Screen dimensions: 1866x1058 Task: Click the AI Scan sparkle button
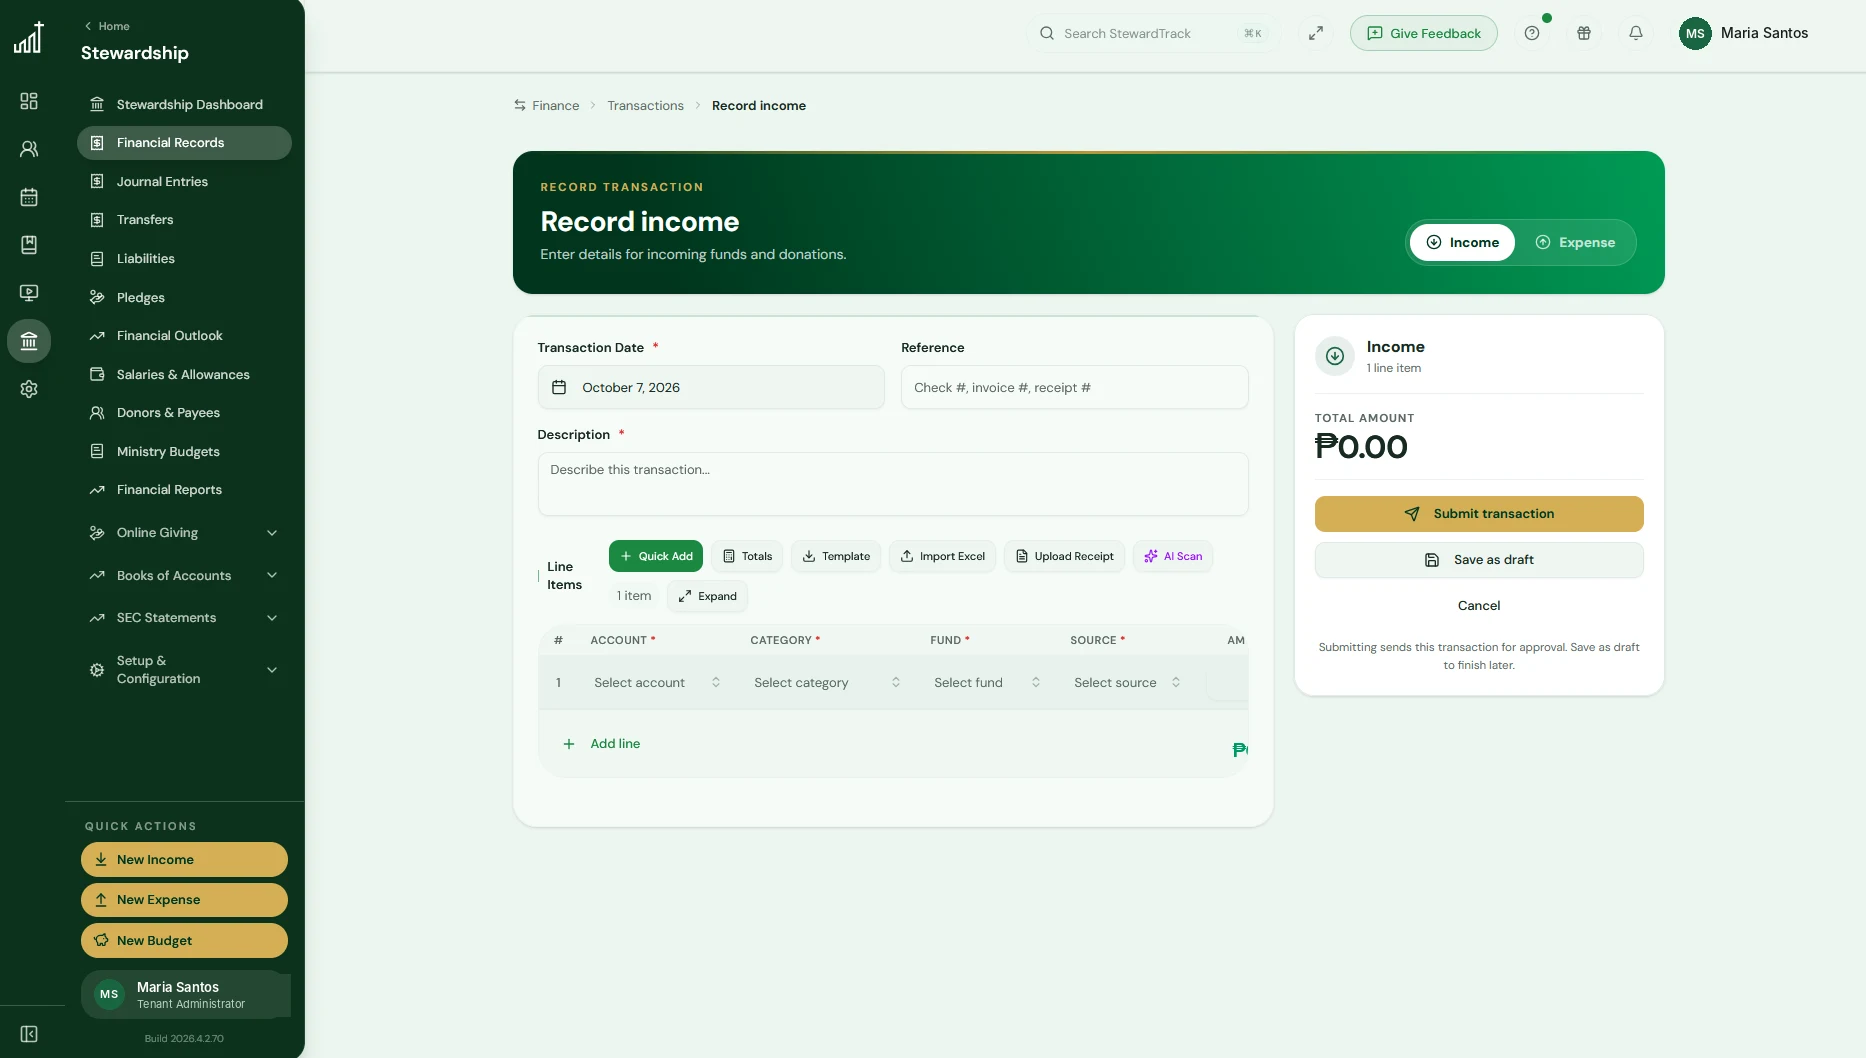(1173, 556)
